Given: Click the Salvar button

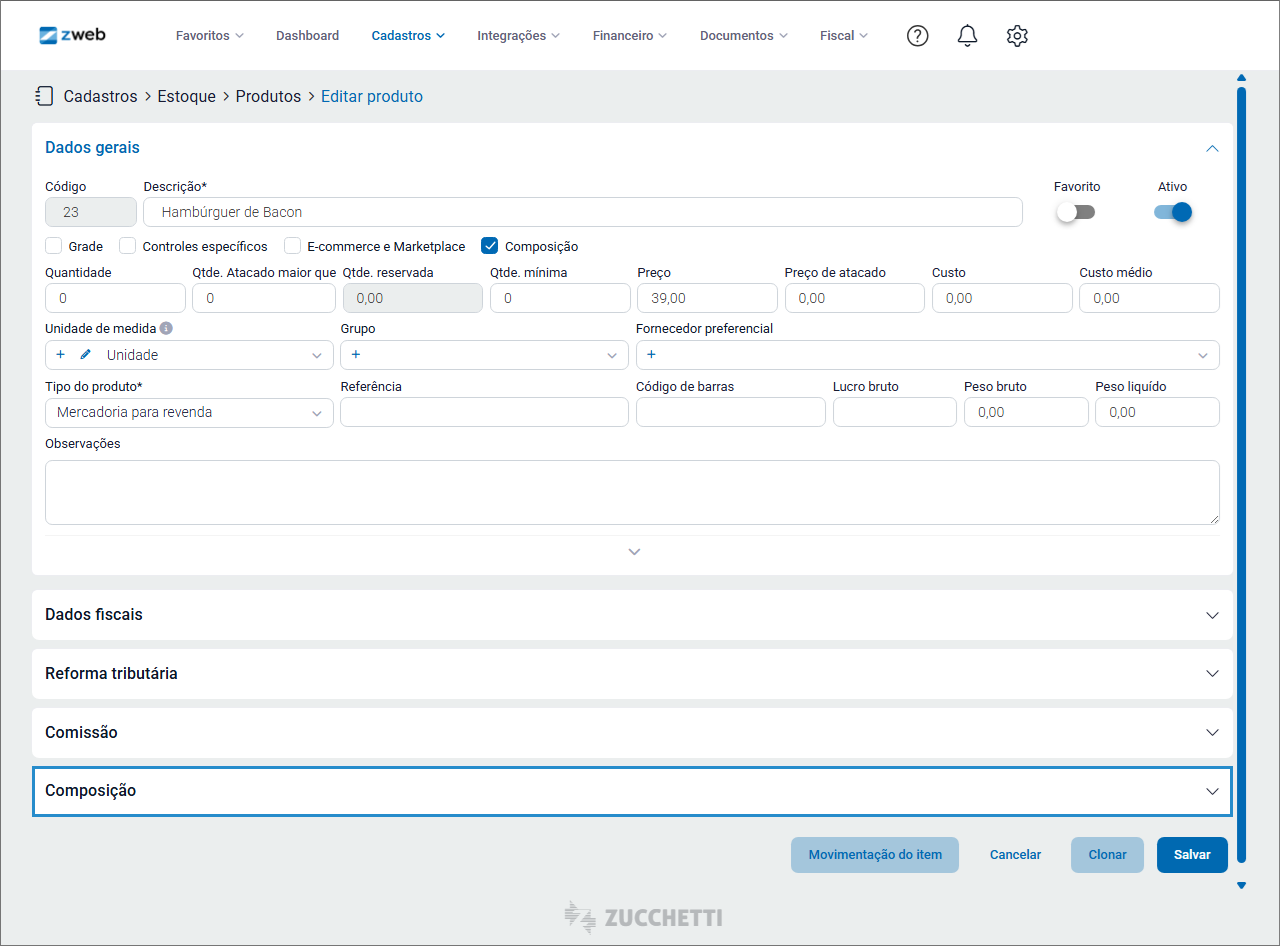Looking at the screenshot, I should pyautogui.click(x=1192, y=855).
